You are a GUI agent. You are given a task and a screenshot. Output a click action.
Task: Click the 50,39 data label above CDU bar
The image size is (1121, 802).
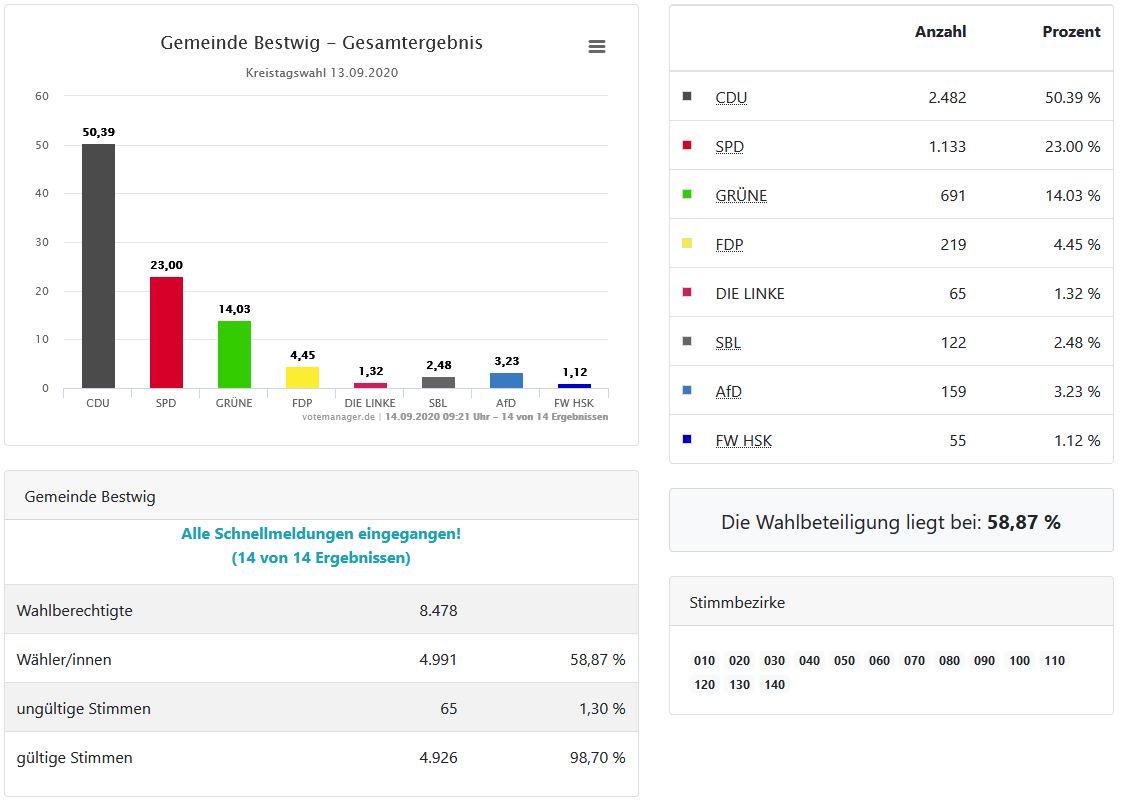(99, 132)
